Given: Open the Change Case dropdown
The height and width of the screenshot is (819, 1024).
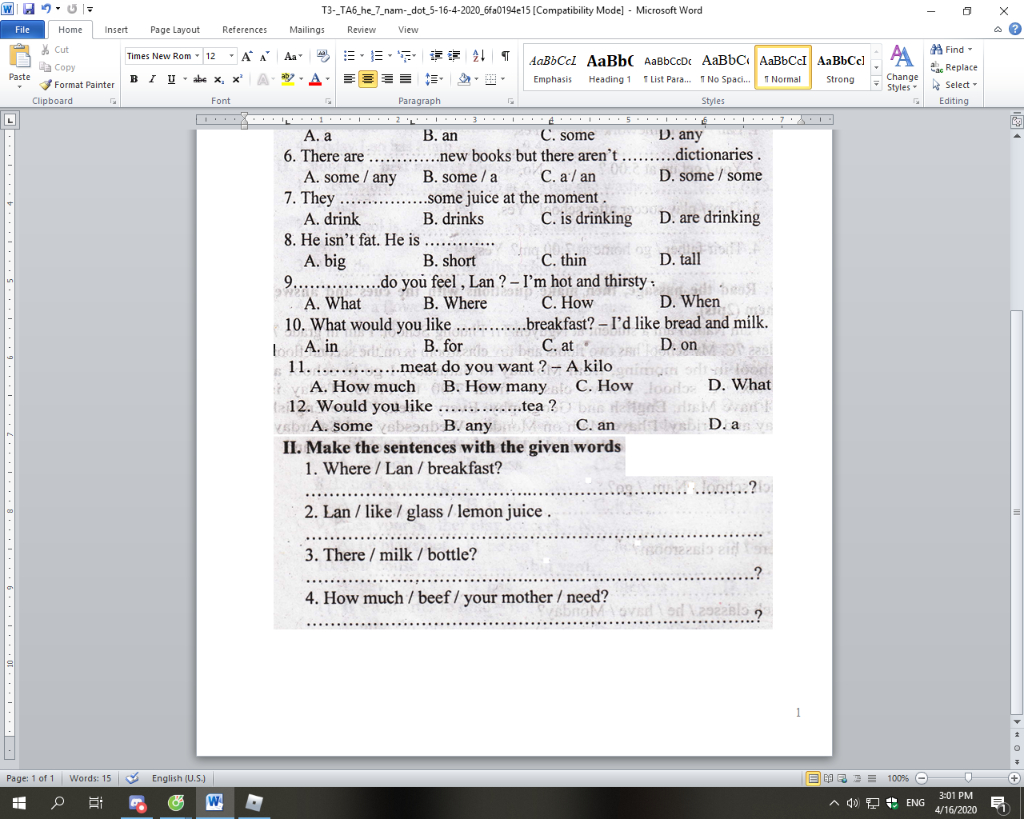Looking at the screenshot, I should tap(292, 56).
